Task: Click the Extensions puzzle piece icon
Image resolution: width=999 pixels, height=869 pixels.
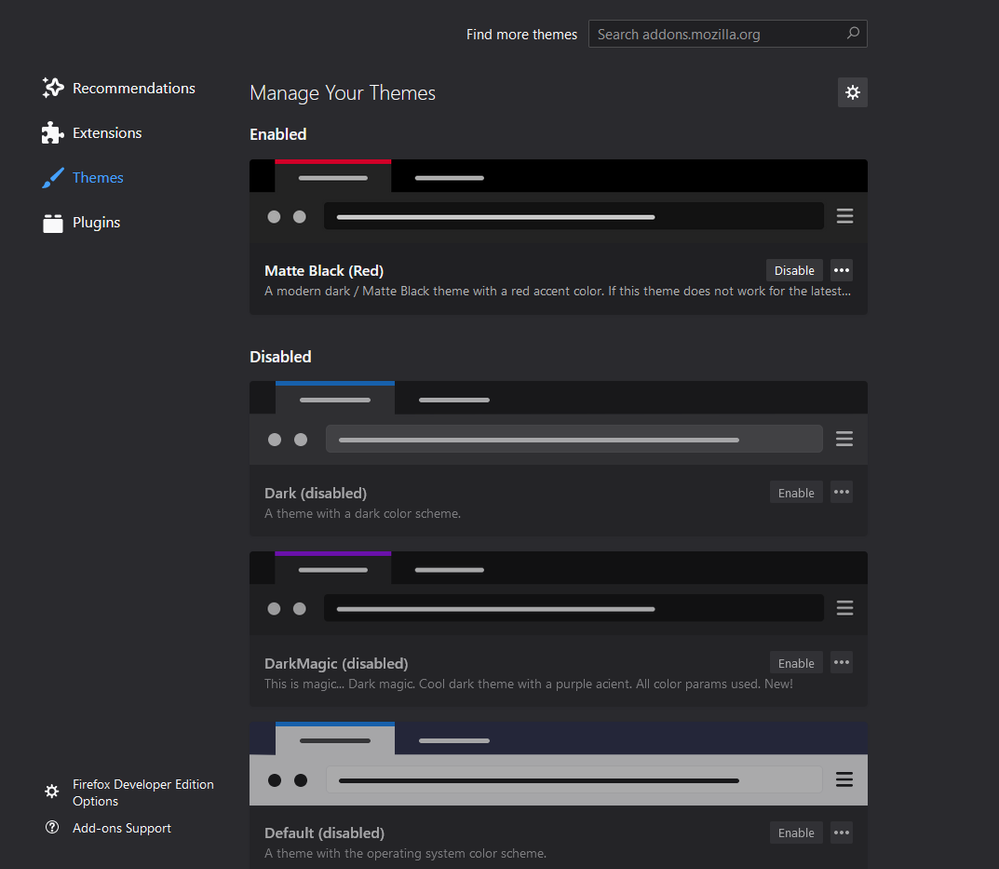Action: click(x=53, y=133)
